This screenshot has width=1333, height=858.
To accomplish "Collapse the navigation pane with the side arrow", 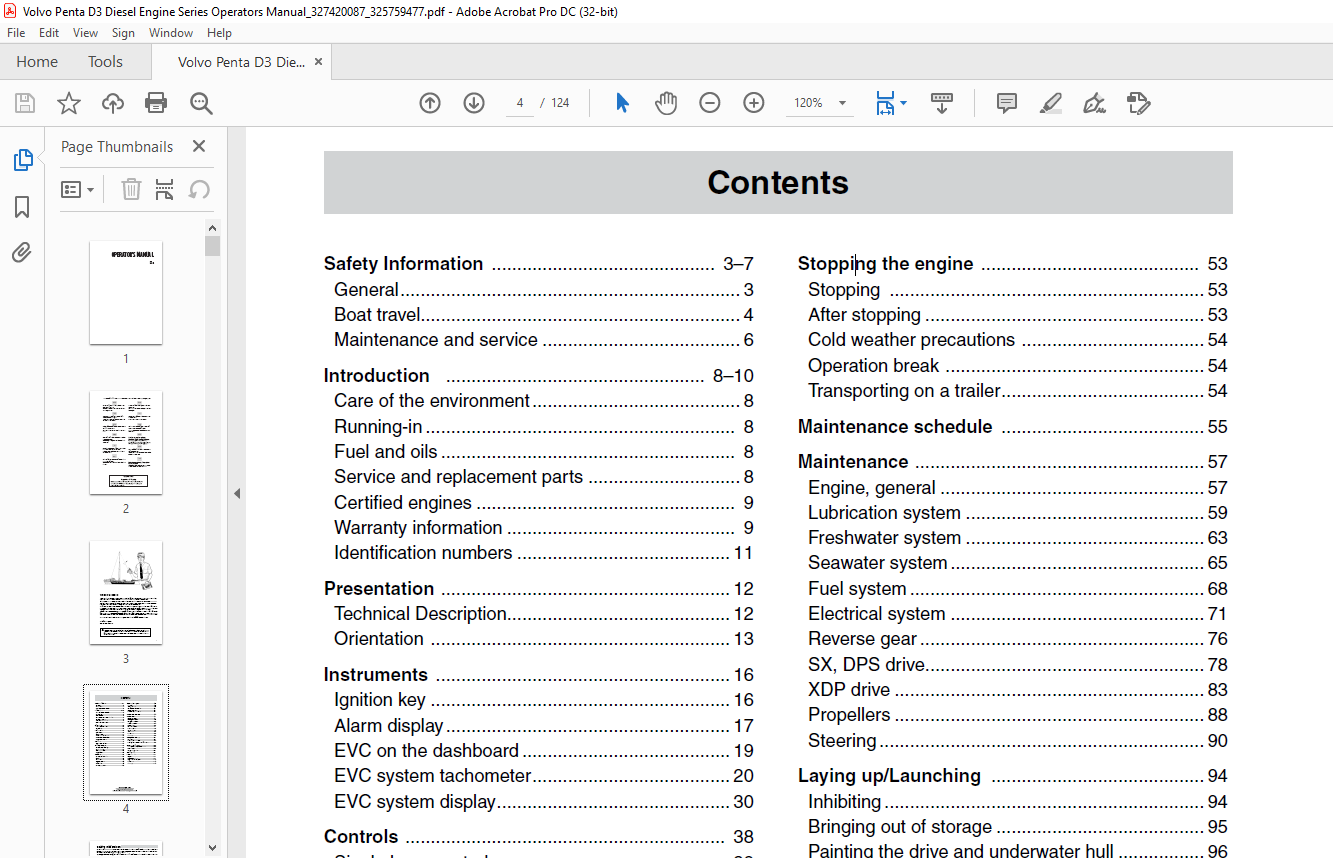I will pos(237,493).
